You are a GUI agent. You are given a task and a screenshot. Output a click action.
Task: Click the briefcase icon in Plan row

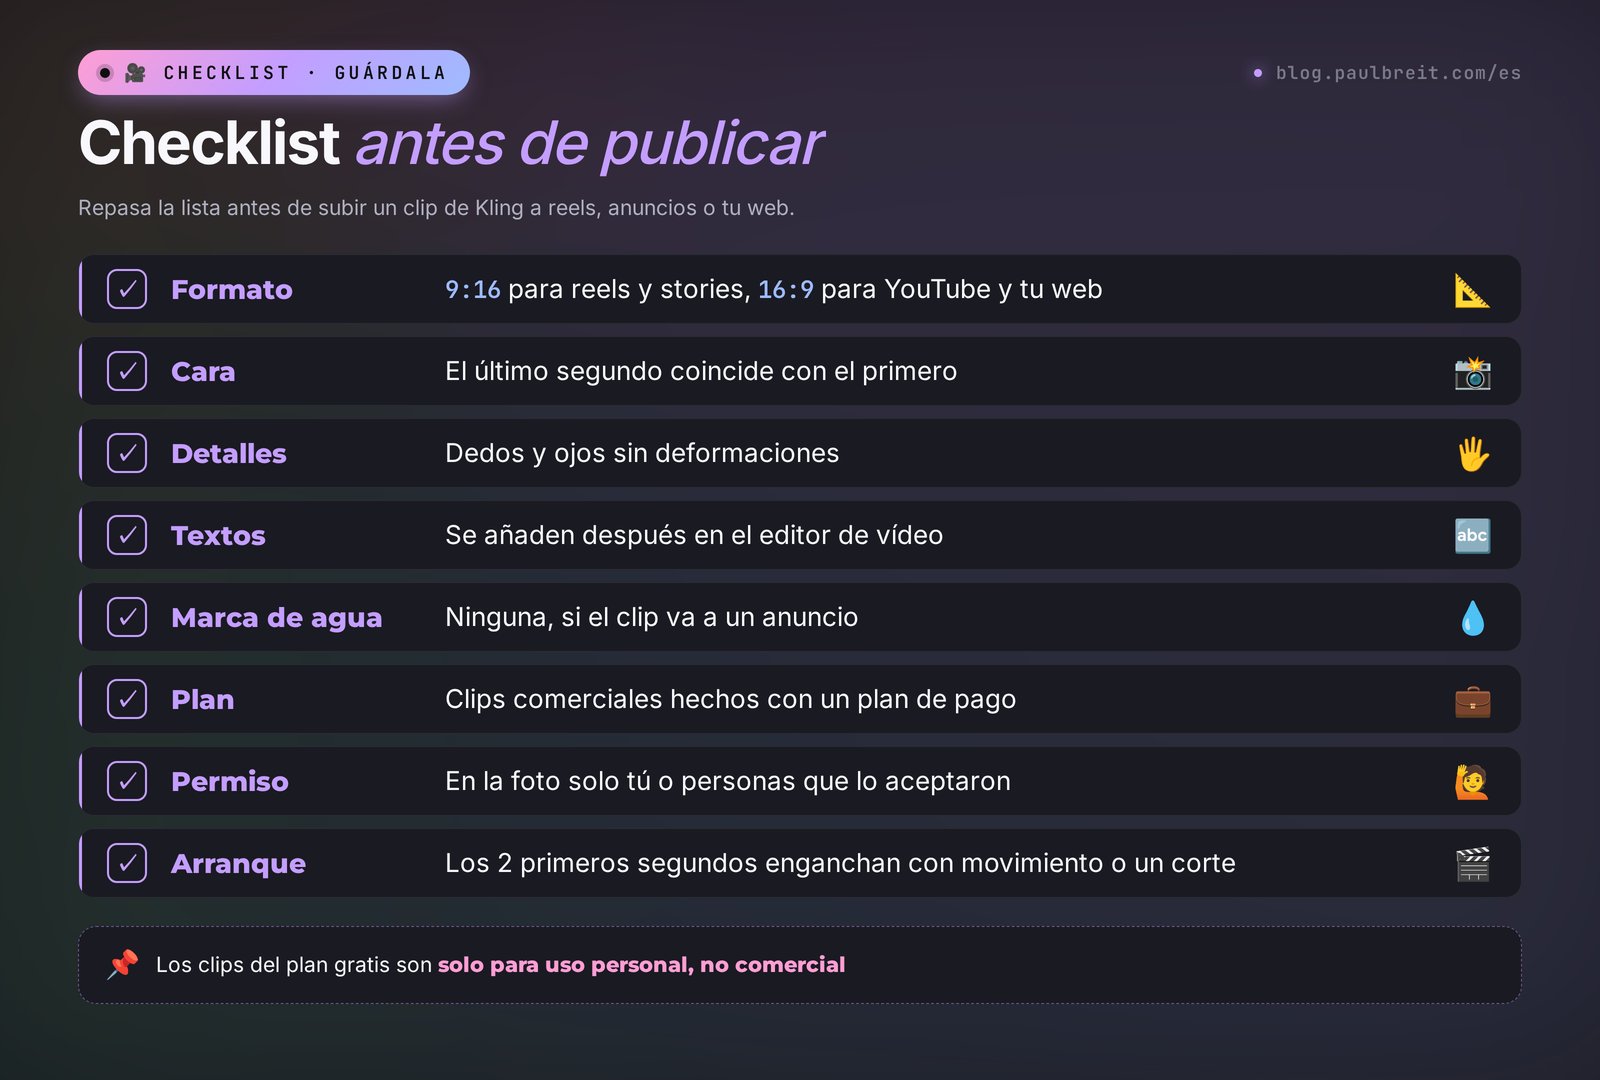point(1472,700)
